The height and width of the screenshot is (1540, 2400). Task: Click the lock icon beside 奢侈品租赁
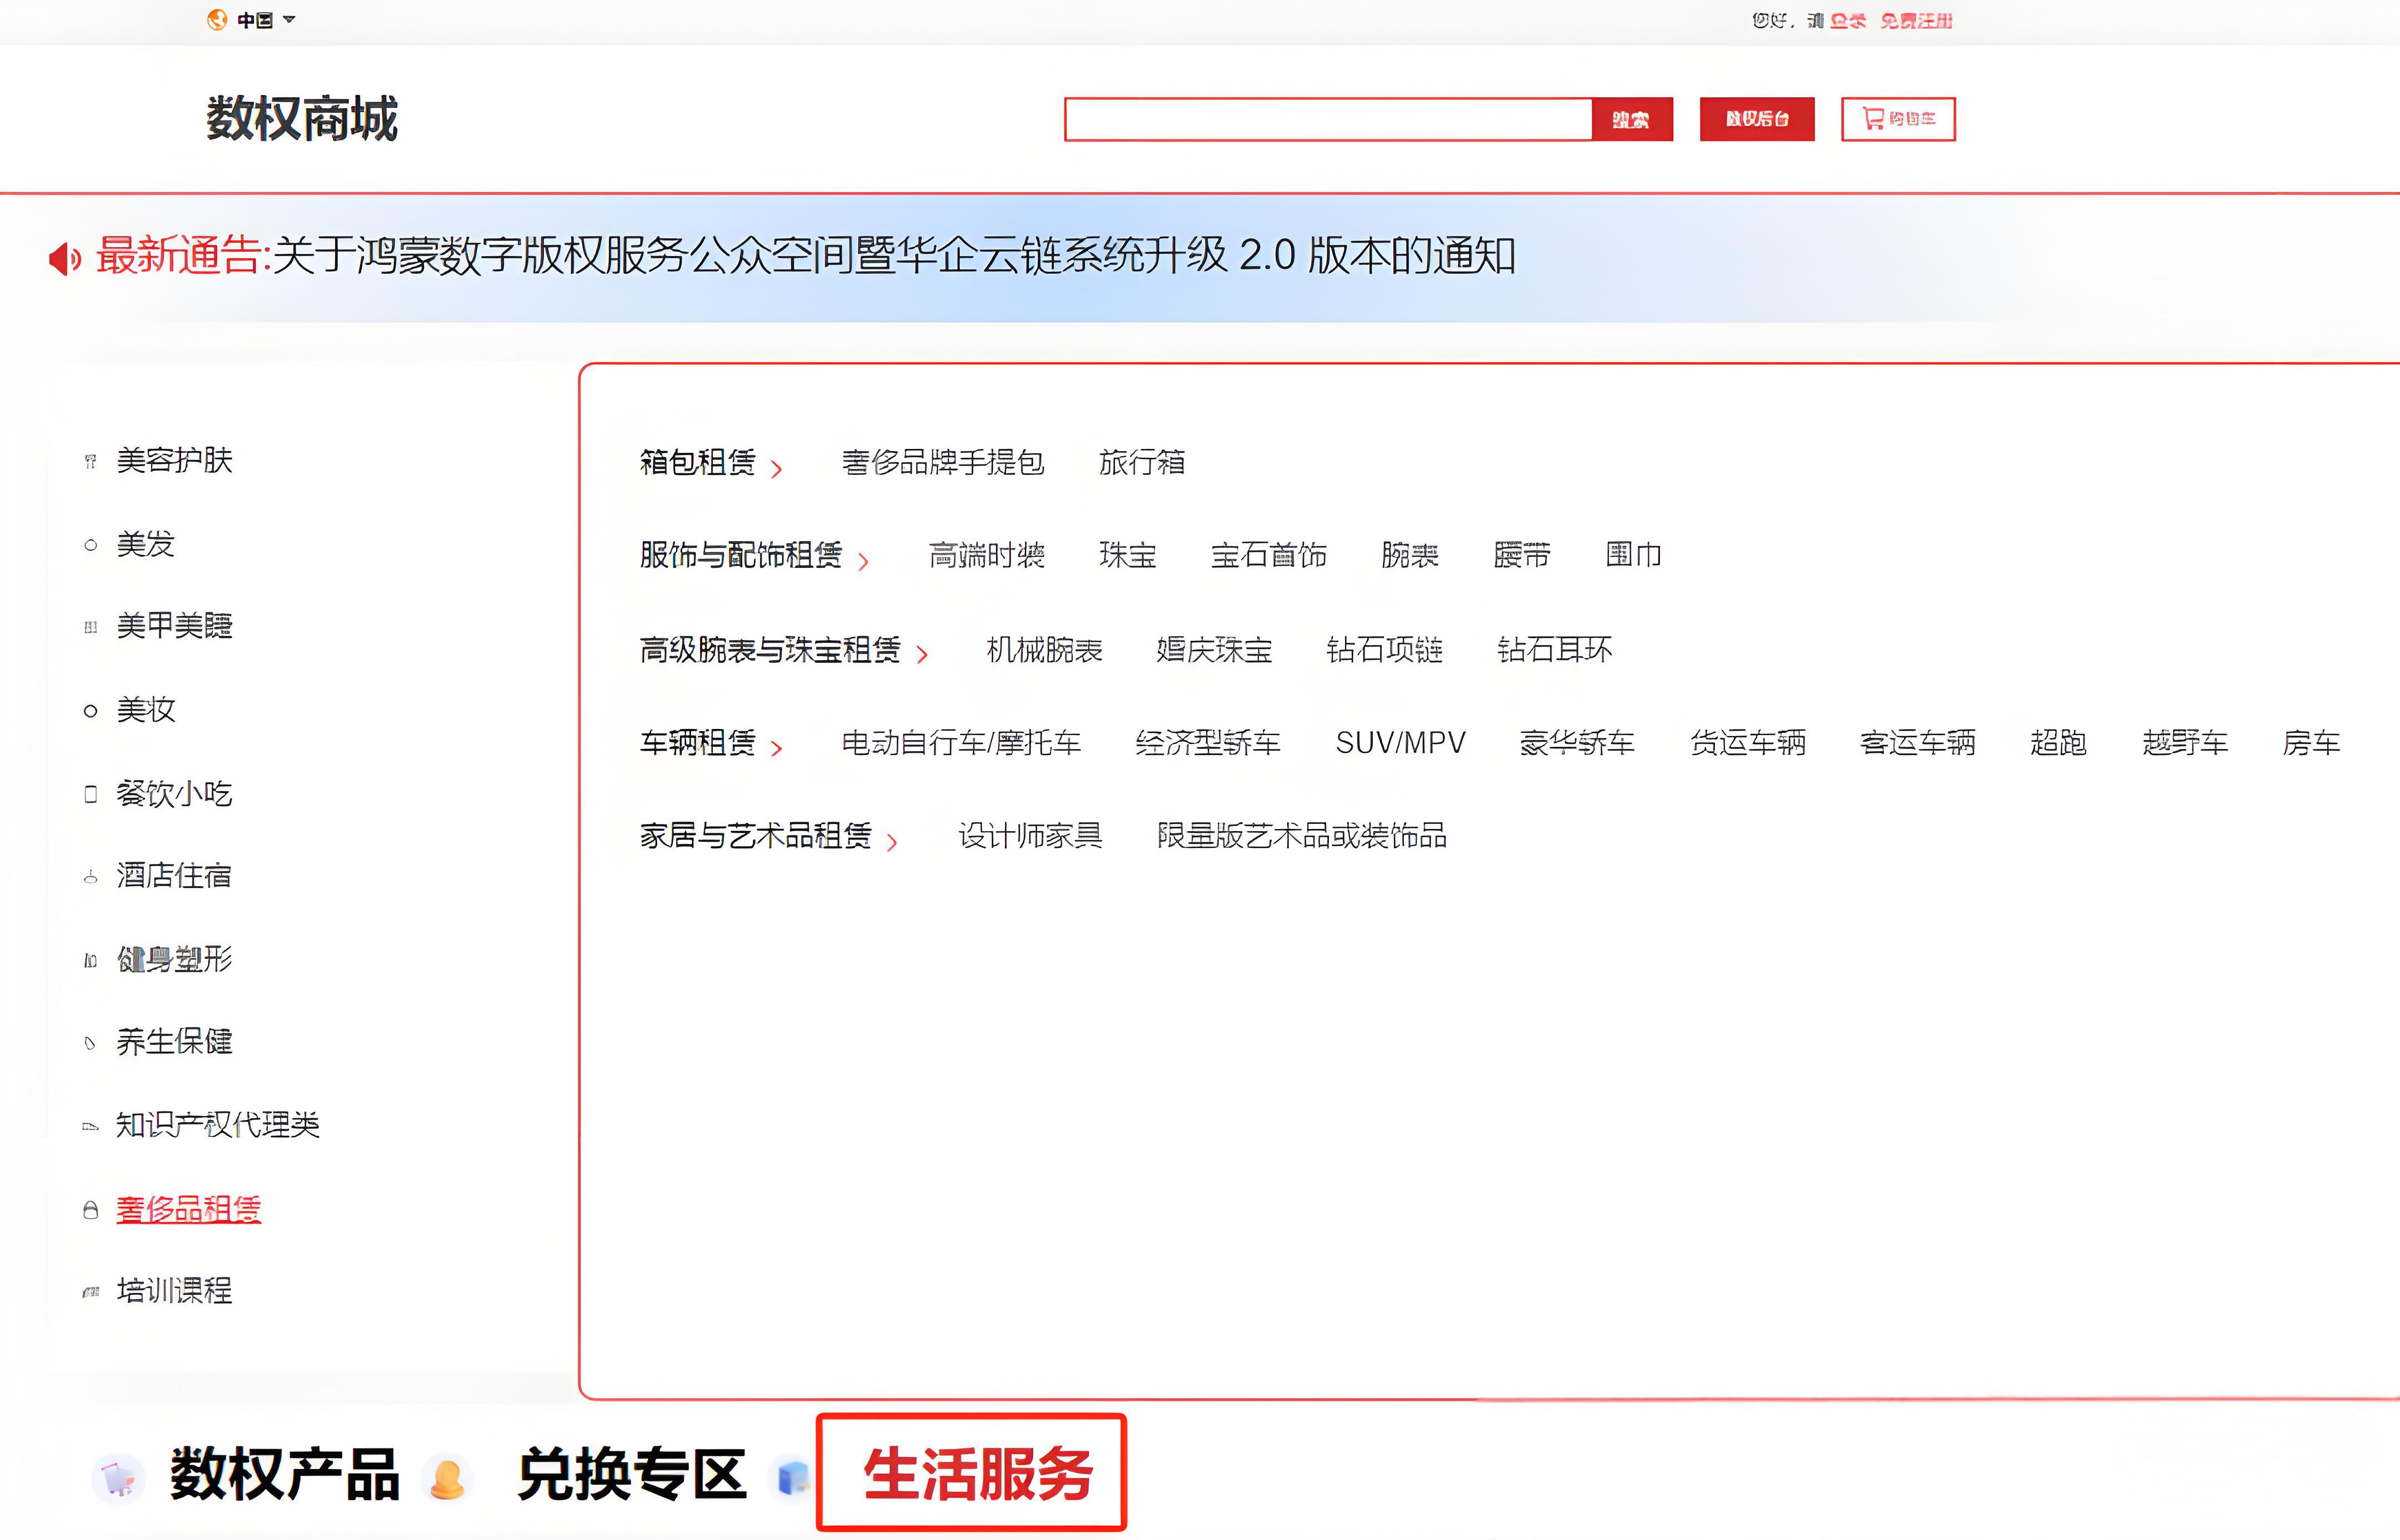[89, 1209]
